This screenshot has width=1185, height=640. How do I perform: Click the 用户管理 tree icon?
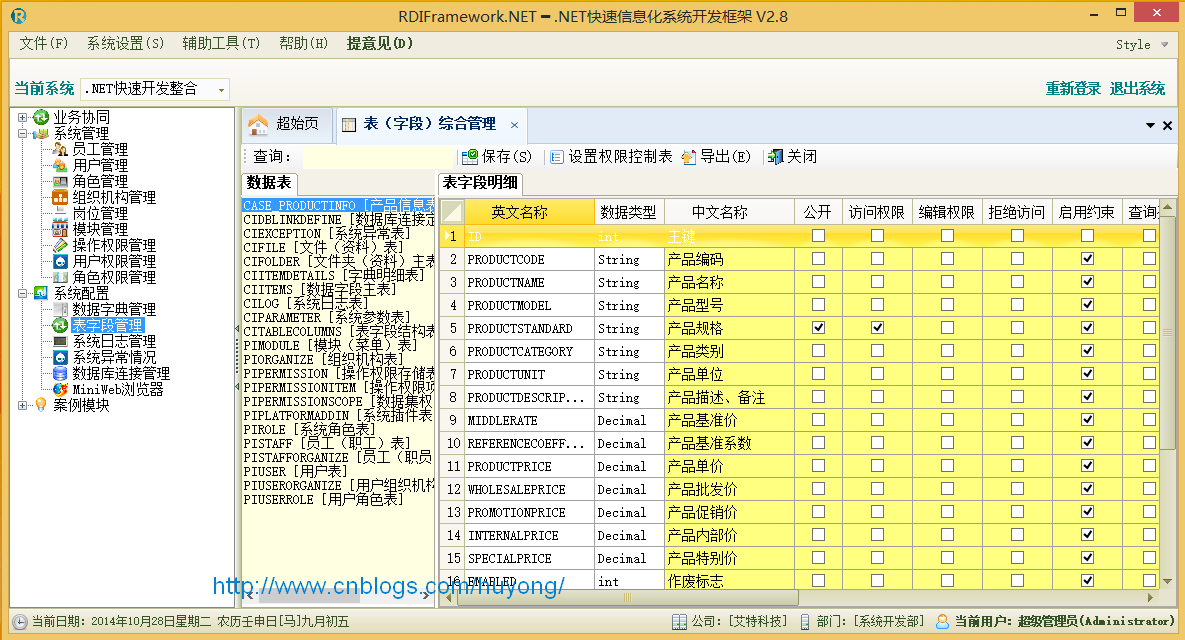60,165
